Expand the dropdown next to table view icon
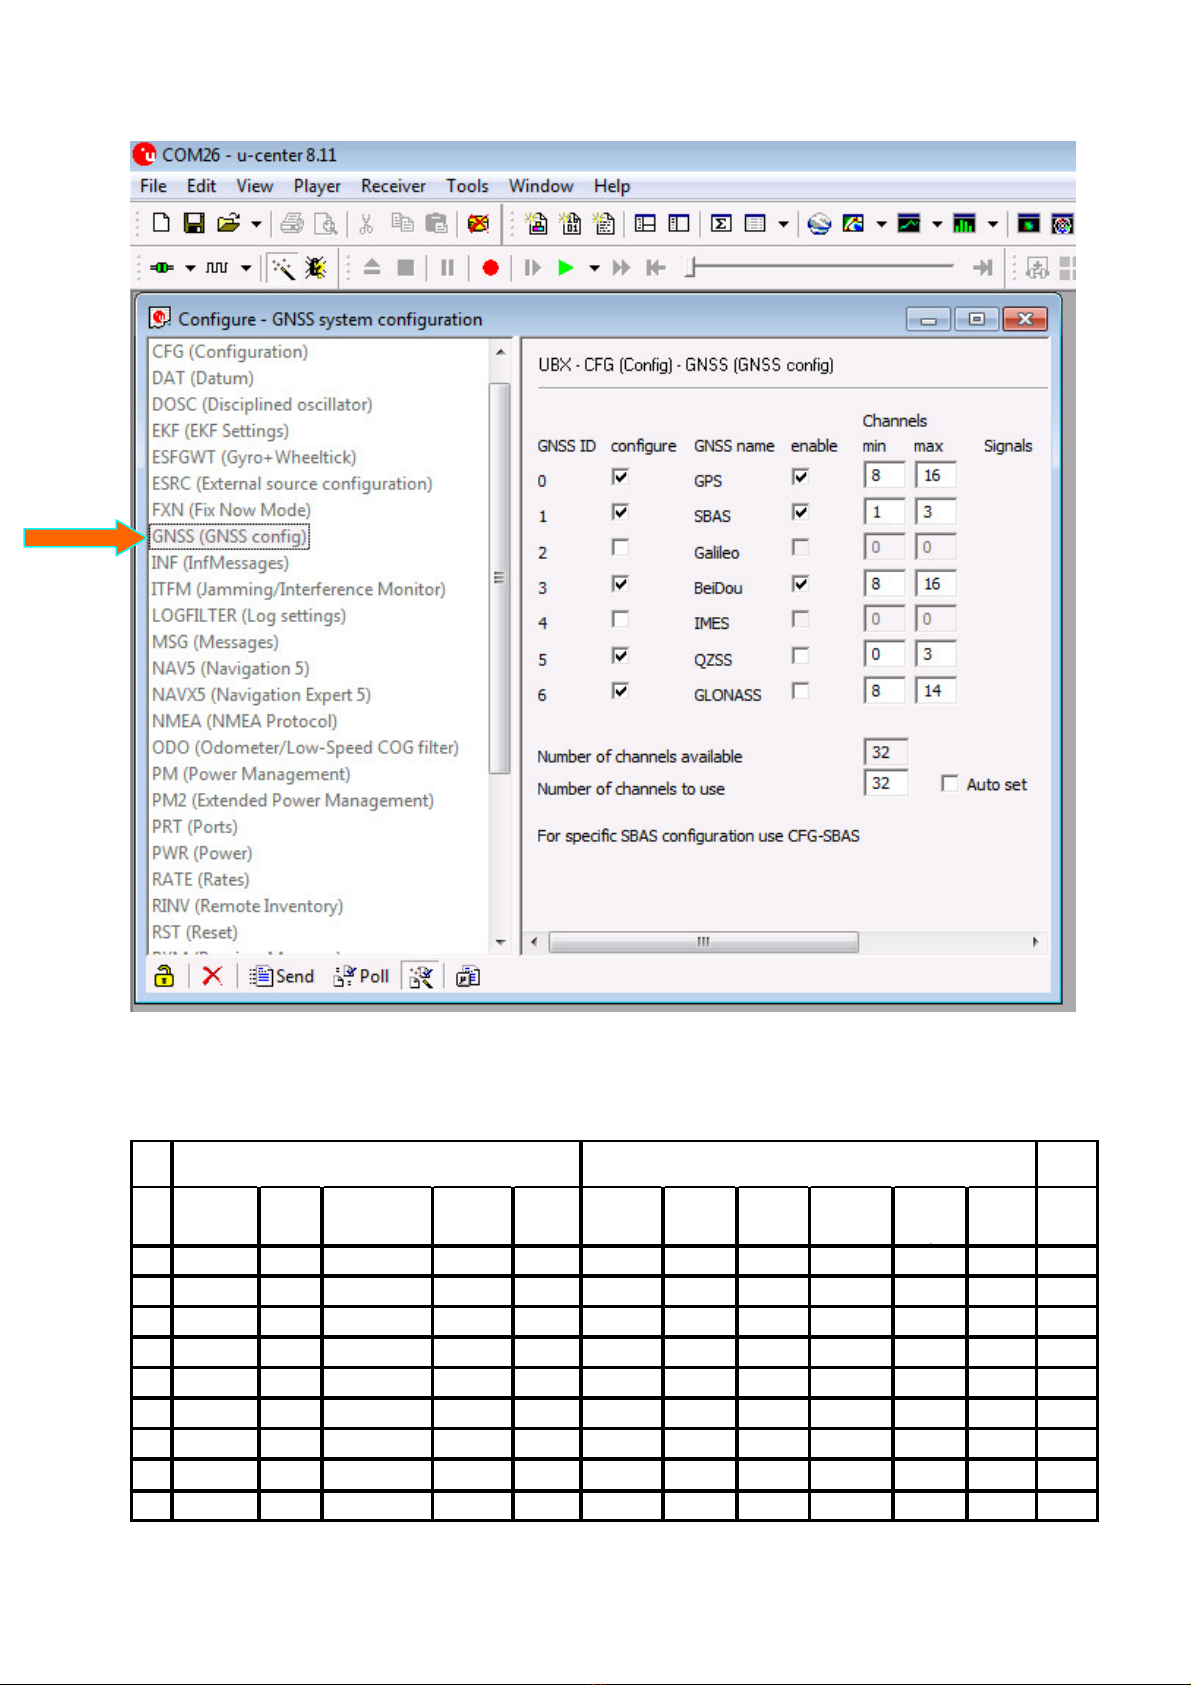 tap(783, 224)
